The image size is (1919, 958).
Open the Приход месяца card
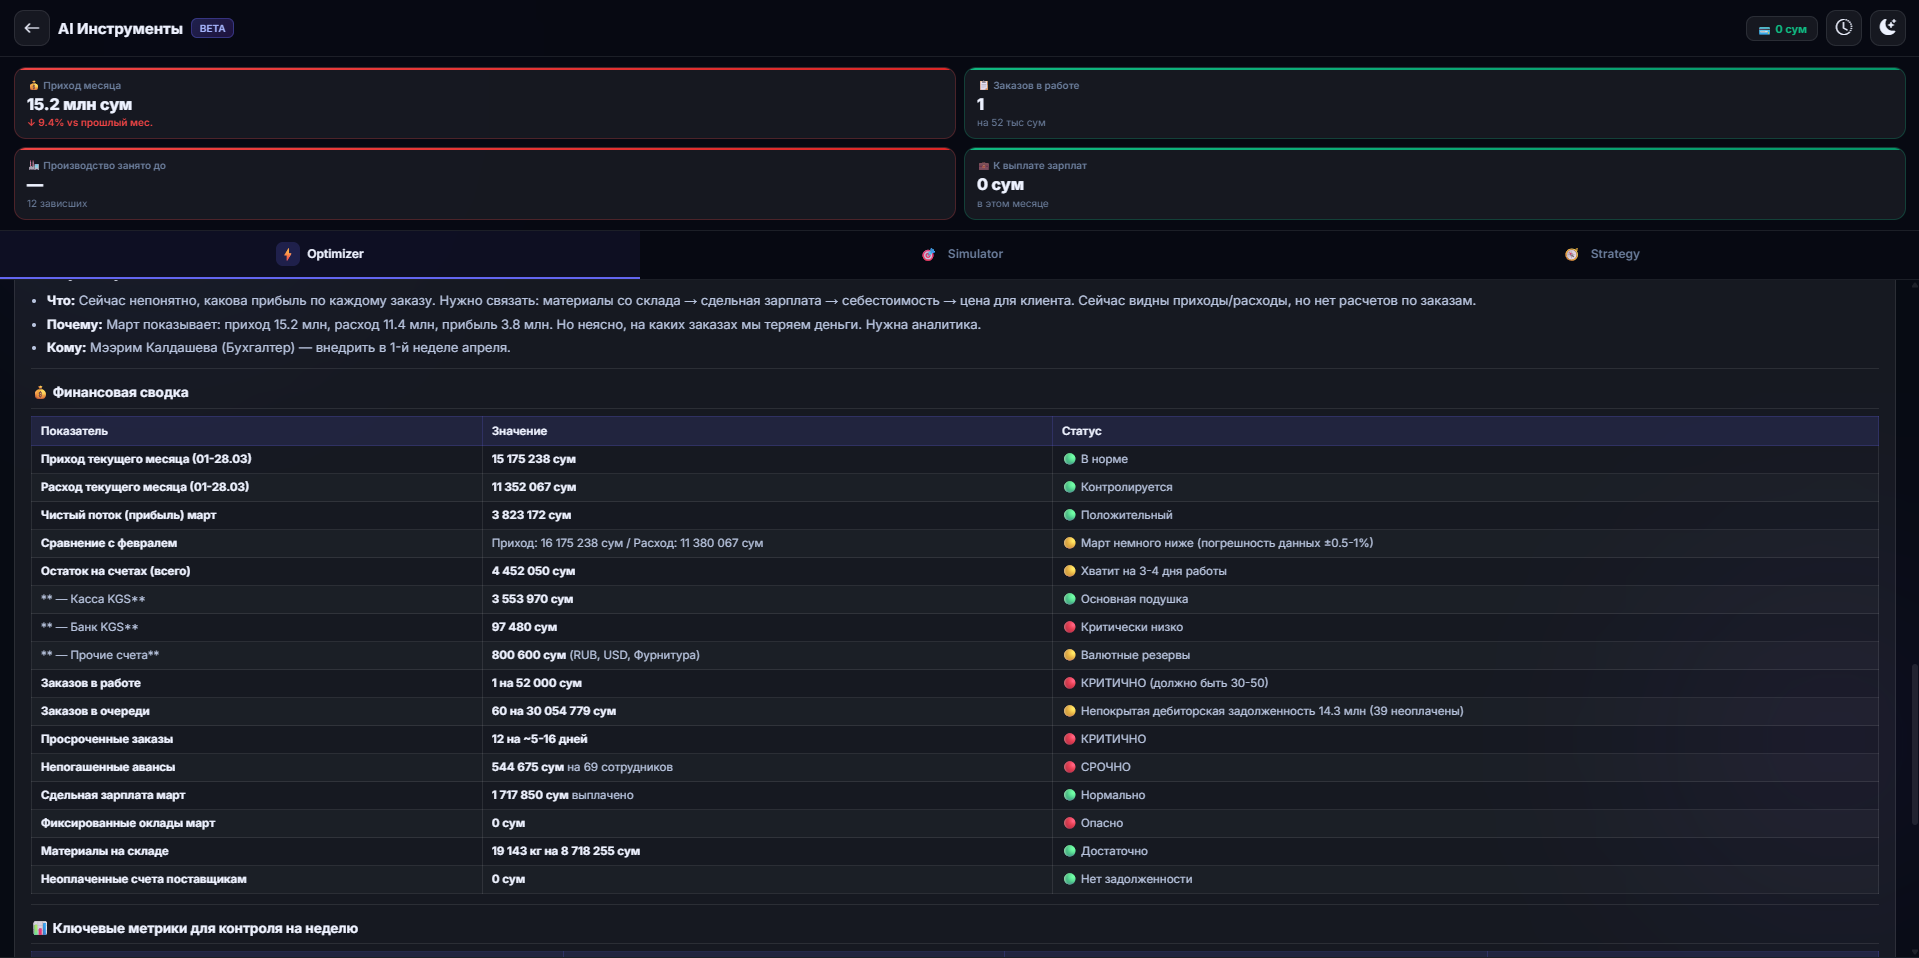point(485,103)
